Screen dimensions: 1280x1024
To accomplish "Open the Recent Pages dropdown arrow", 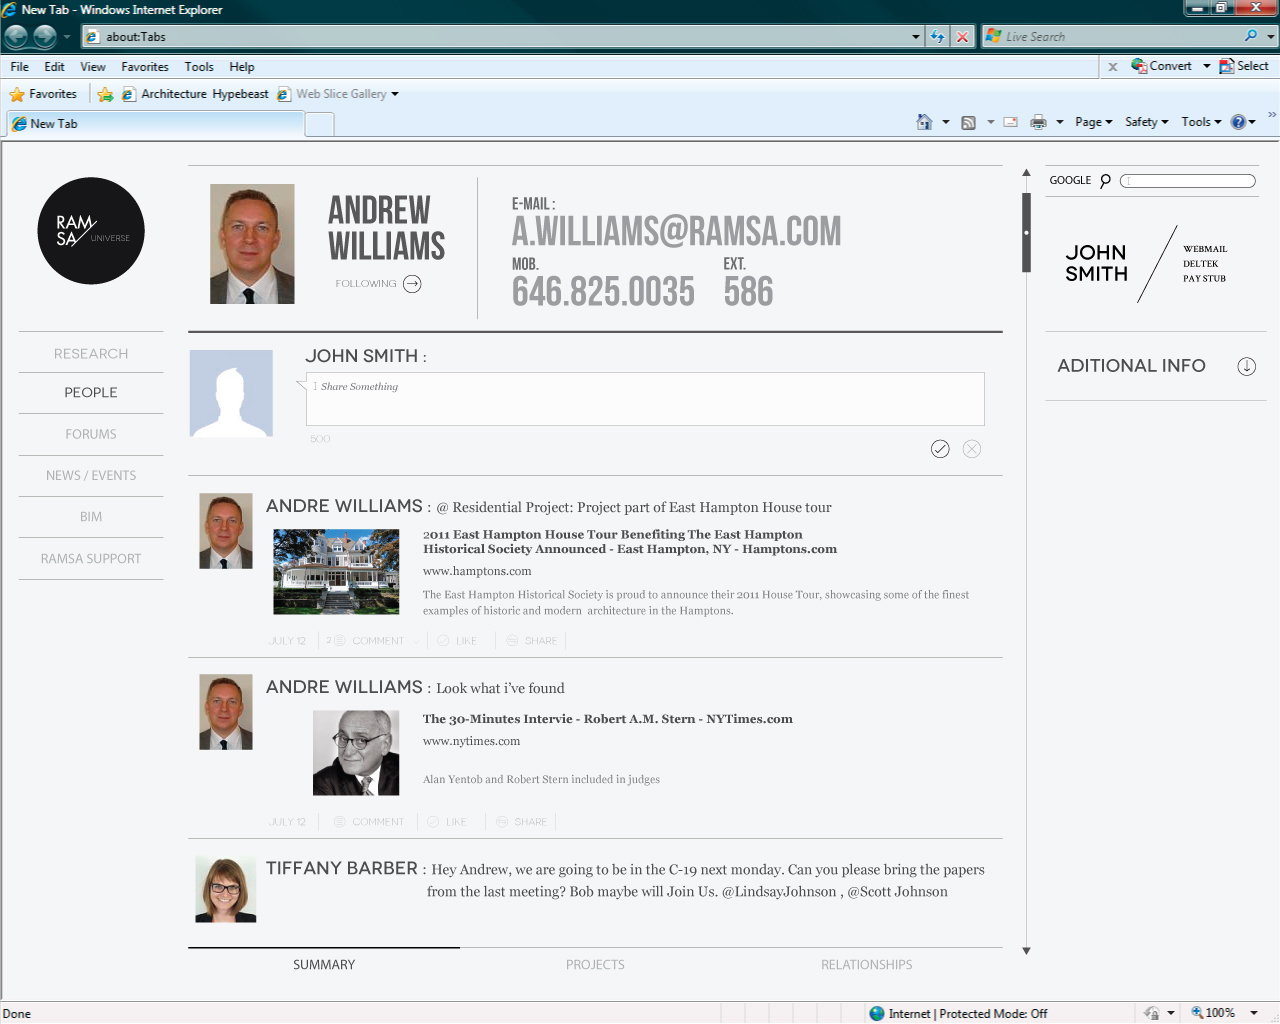I will point(67,37).
